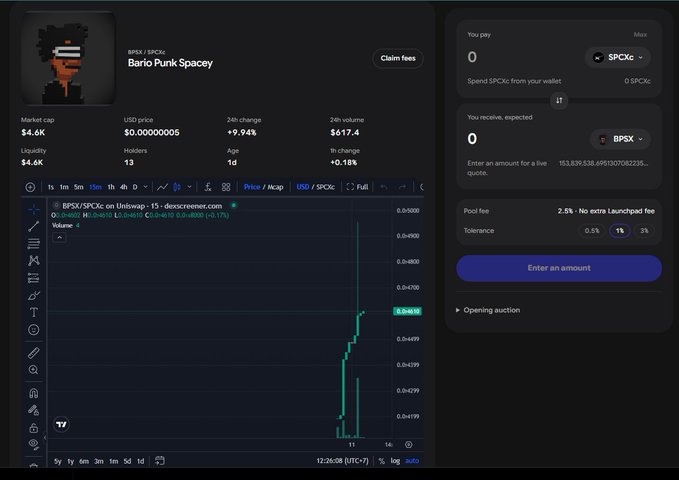Select the text annotation tool
Image resolution: width=679 pixels, height=480 pixels.
coord(33,312)
